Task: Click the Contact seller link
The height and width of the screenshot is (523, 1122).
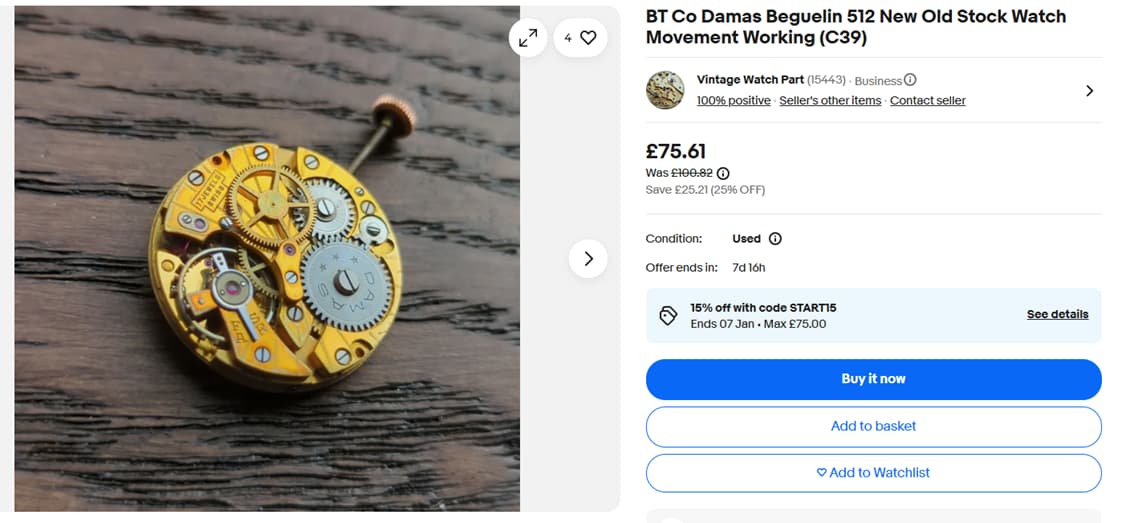Action: pyautogui.click(x=927, y=101)
